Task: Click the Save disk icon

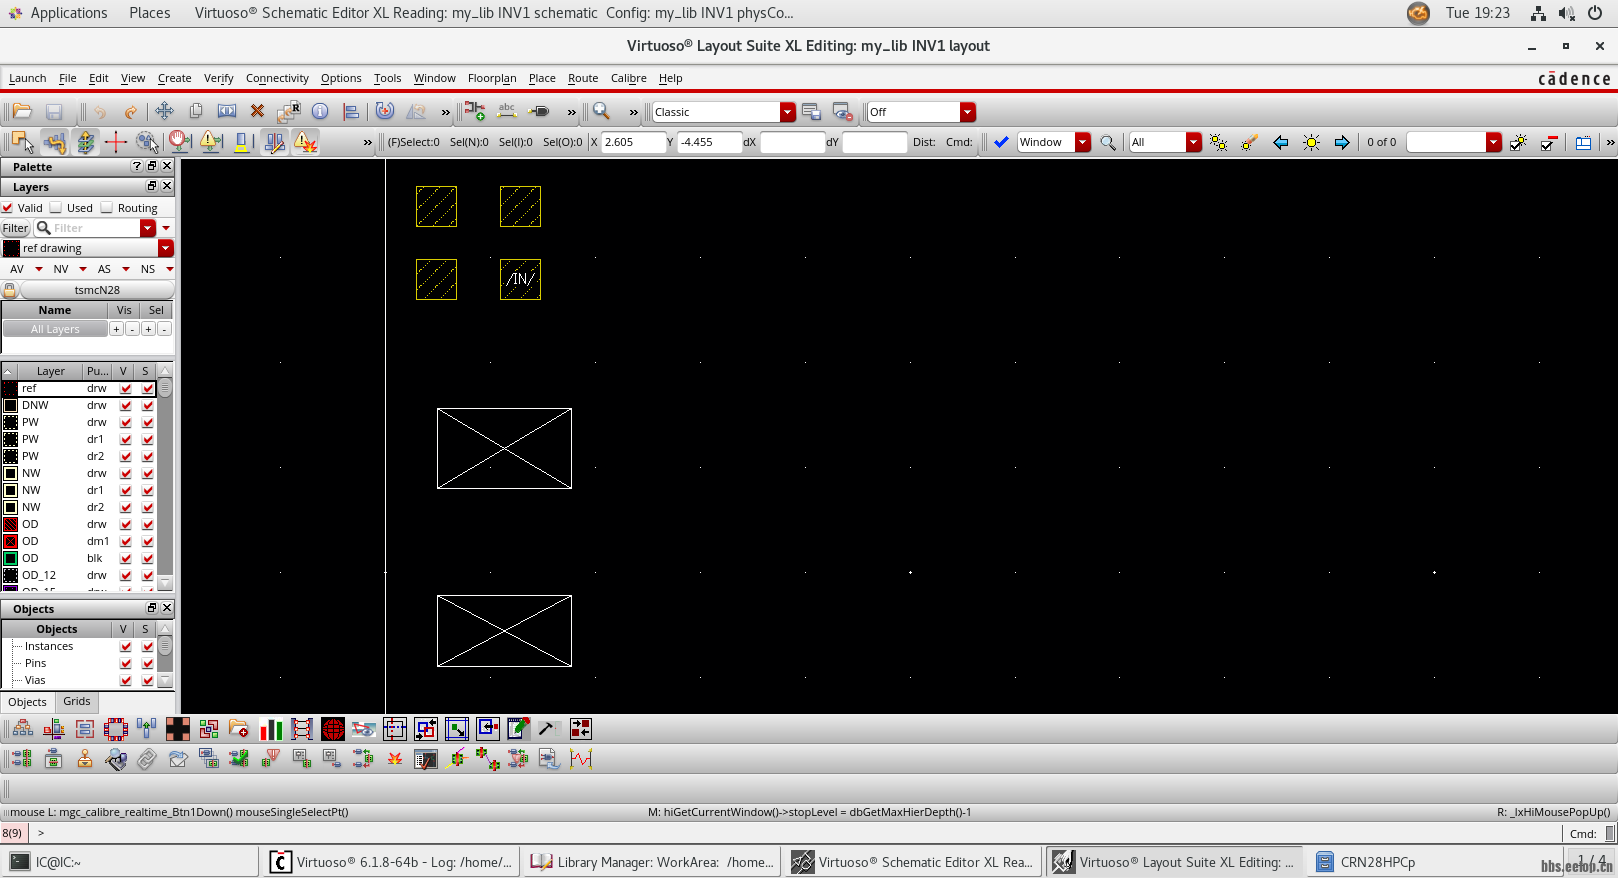Action: click(x=54, y=111)
